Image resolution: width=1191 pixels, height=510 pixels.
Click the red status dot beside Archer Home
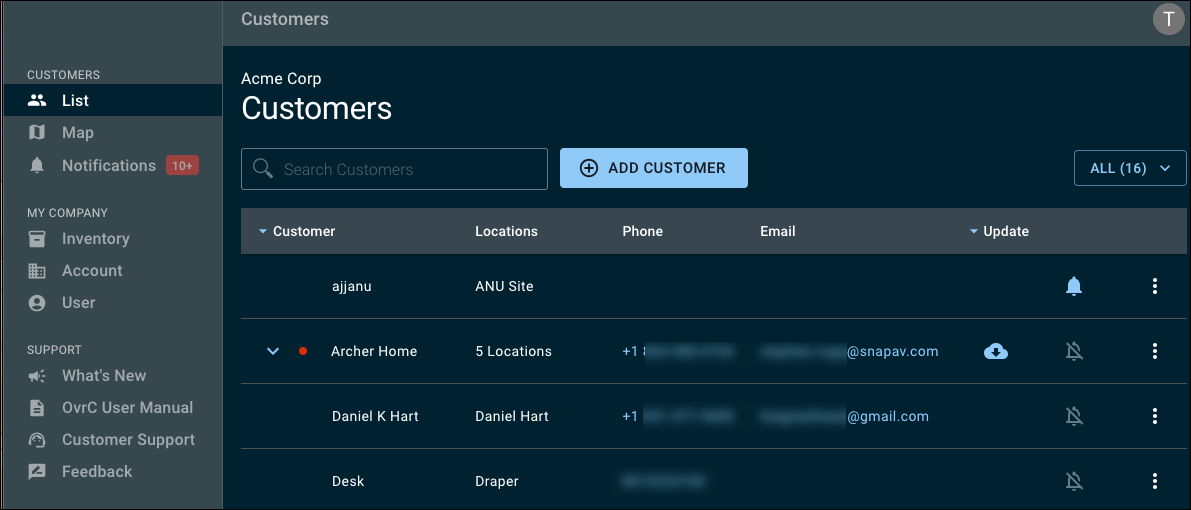click(x=303, y=351)
